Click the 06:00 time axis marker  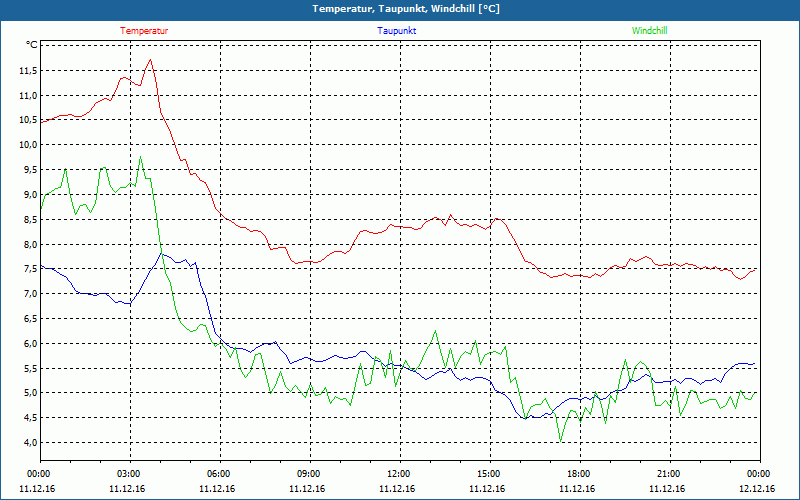[219, 474]
